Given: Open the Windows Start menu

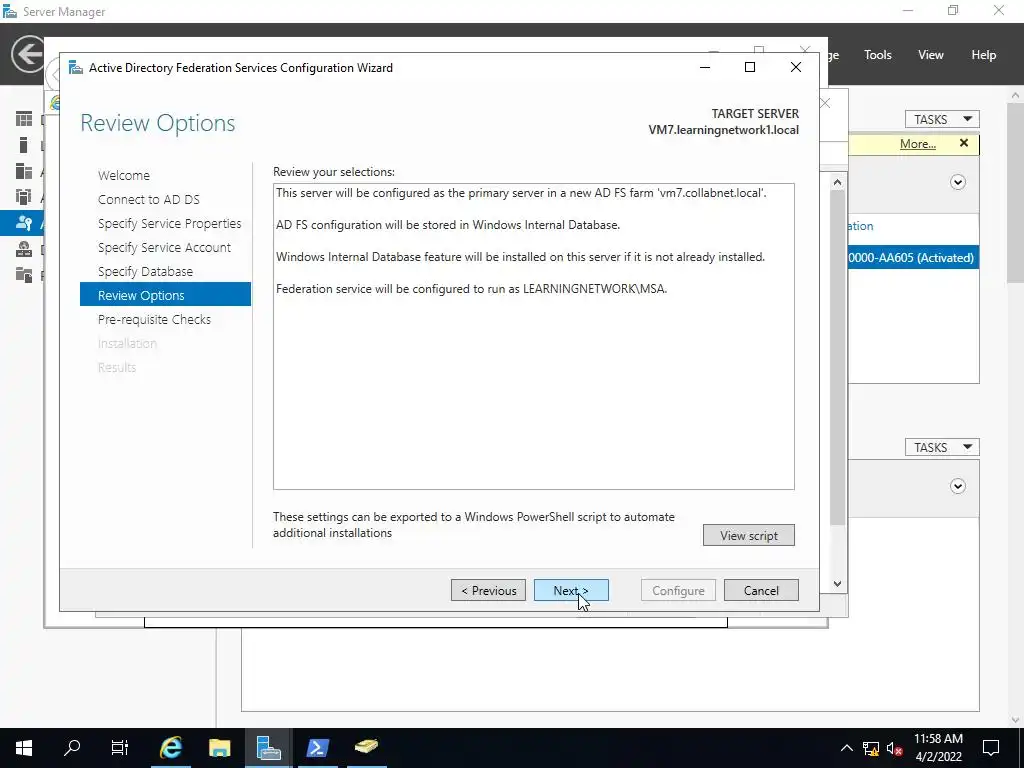Looking at the screenshot, I should pos(24,747).
